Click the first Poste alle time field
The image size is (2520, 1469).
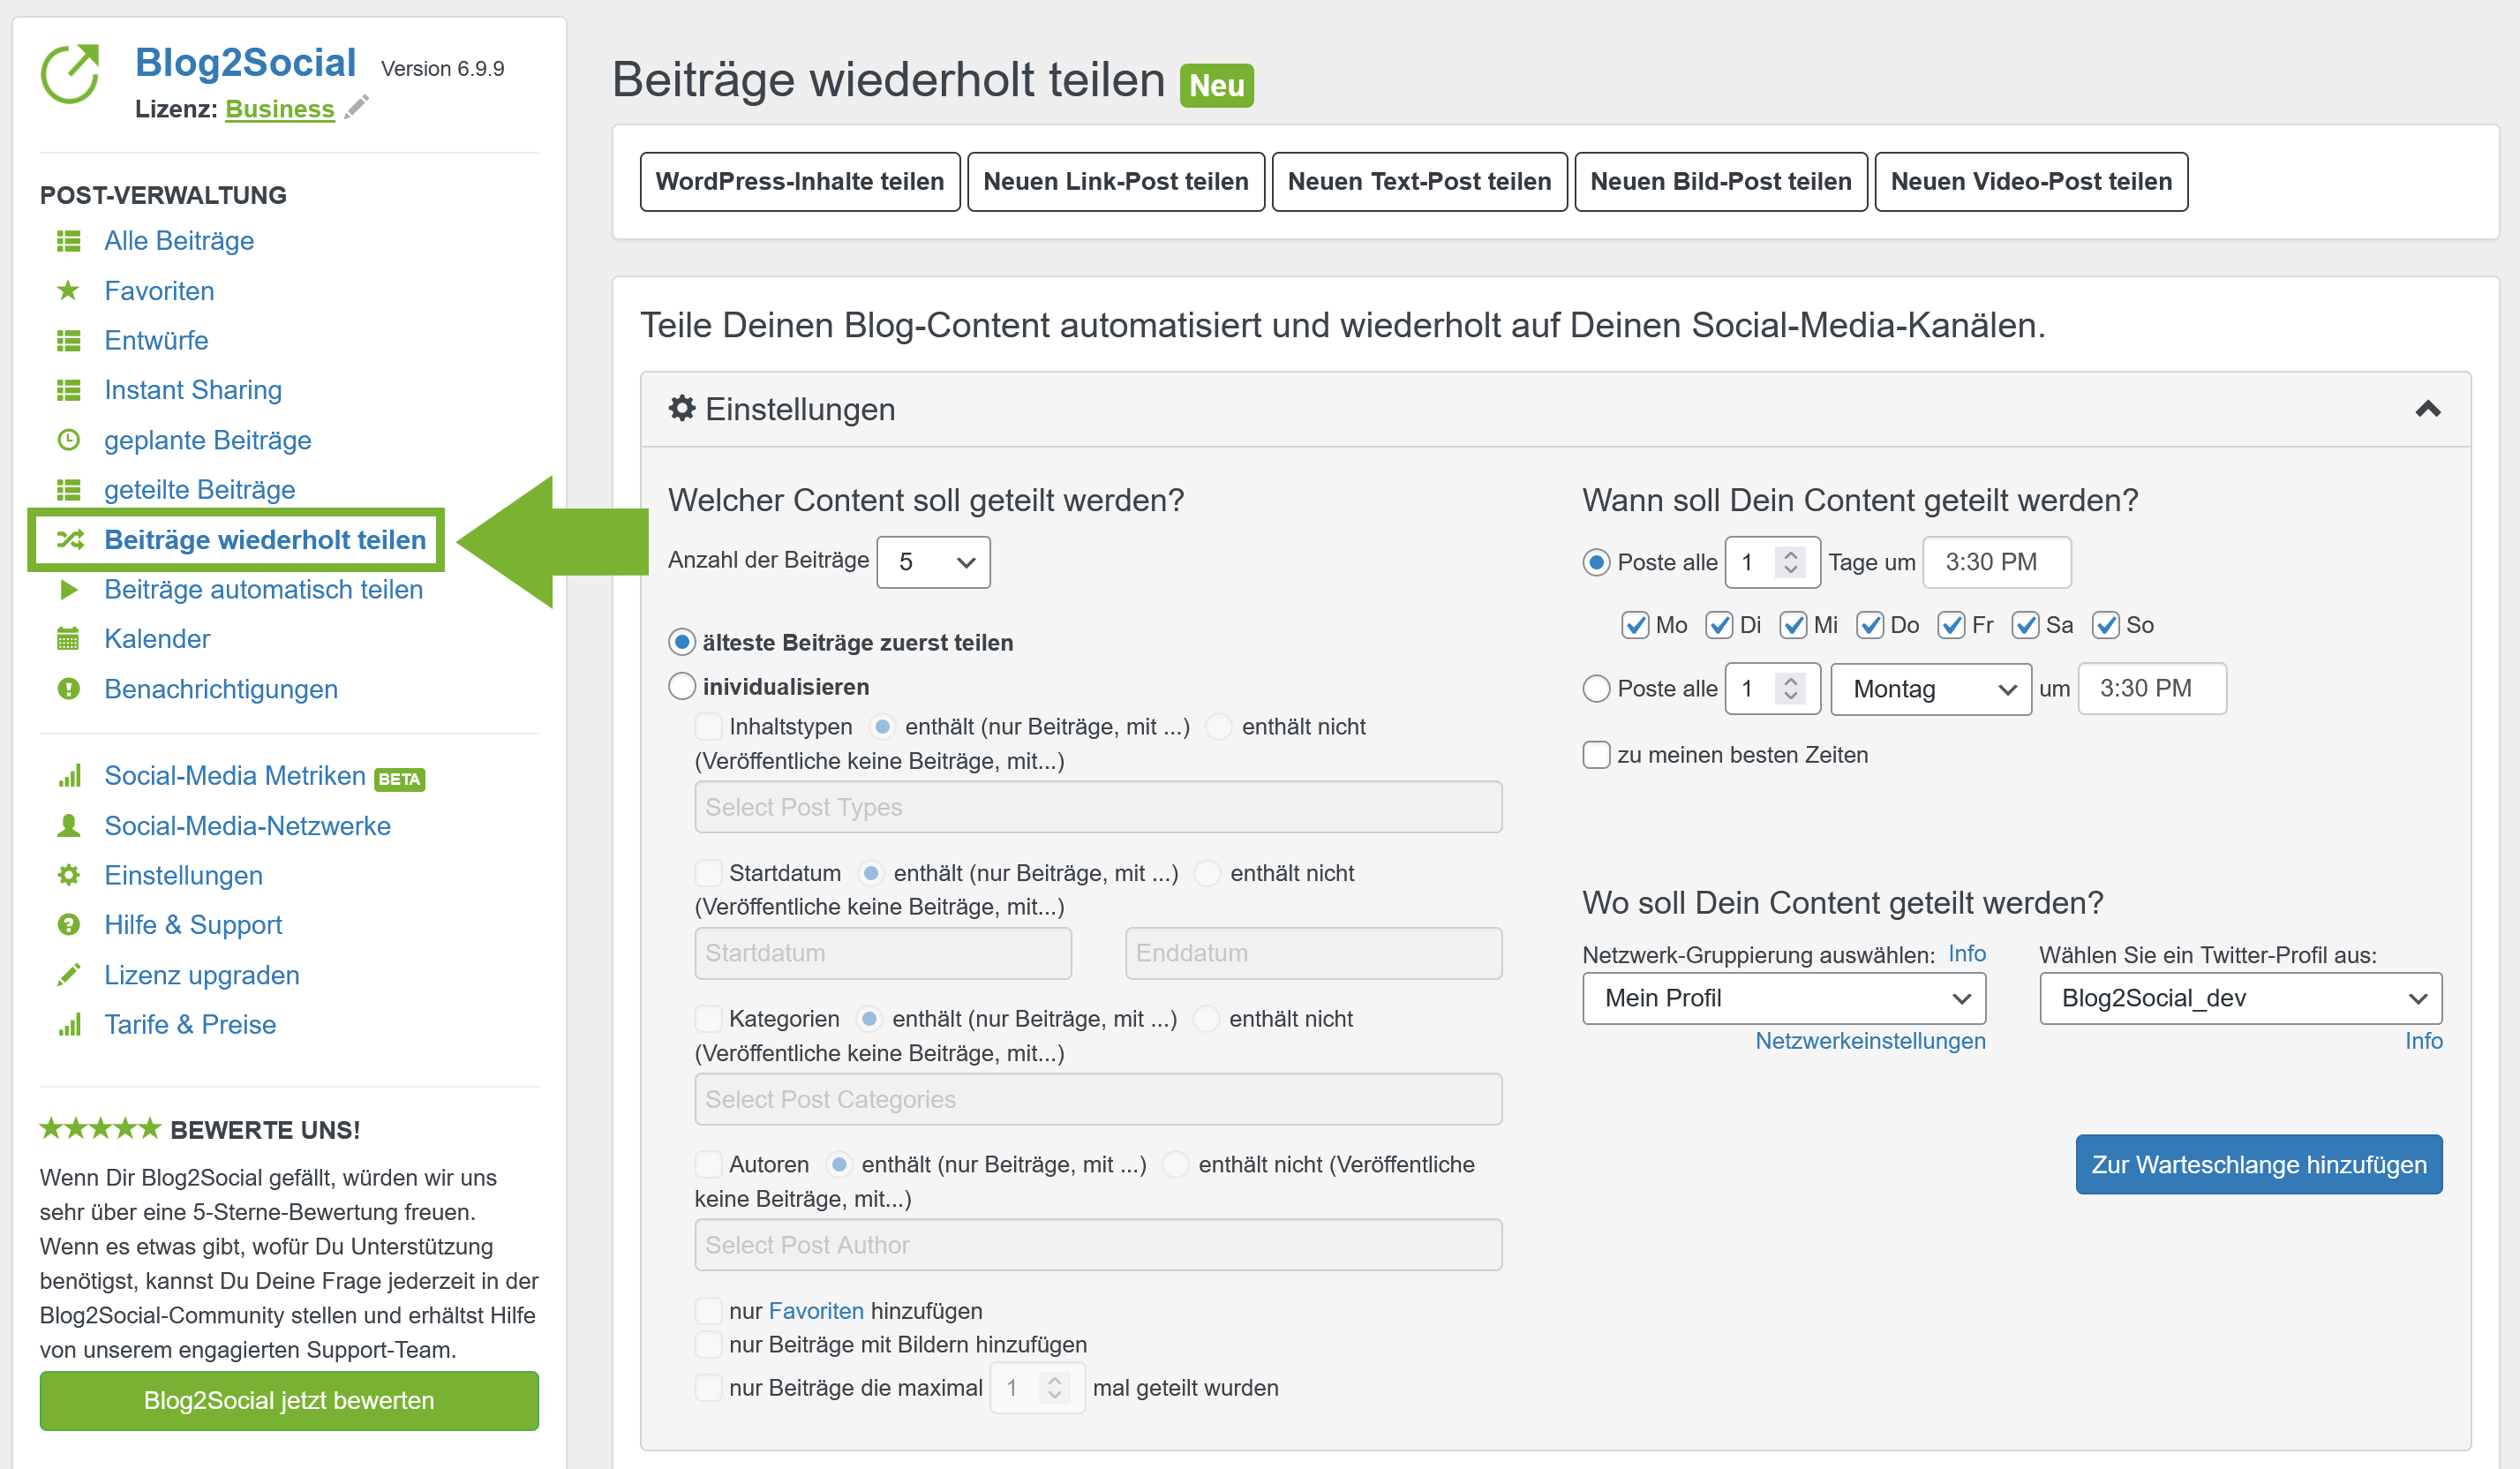1996,562
